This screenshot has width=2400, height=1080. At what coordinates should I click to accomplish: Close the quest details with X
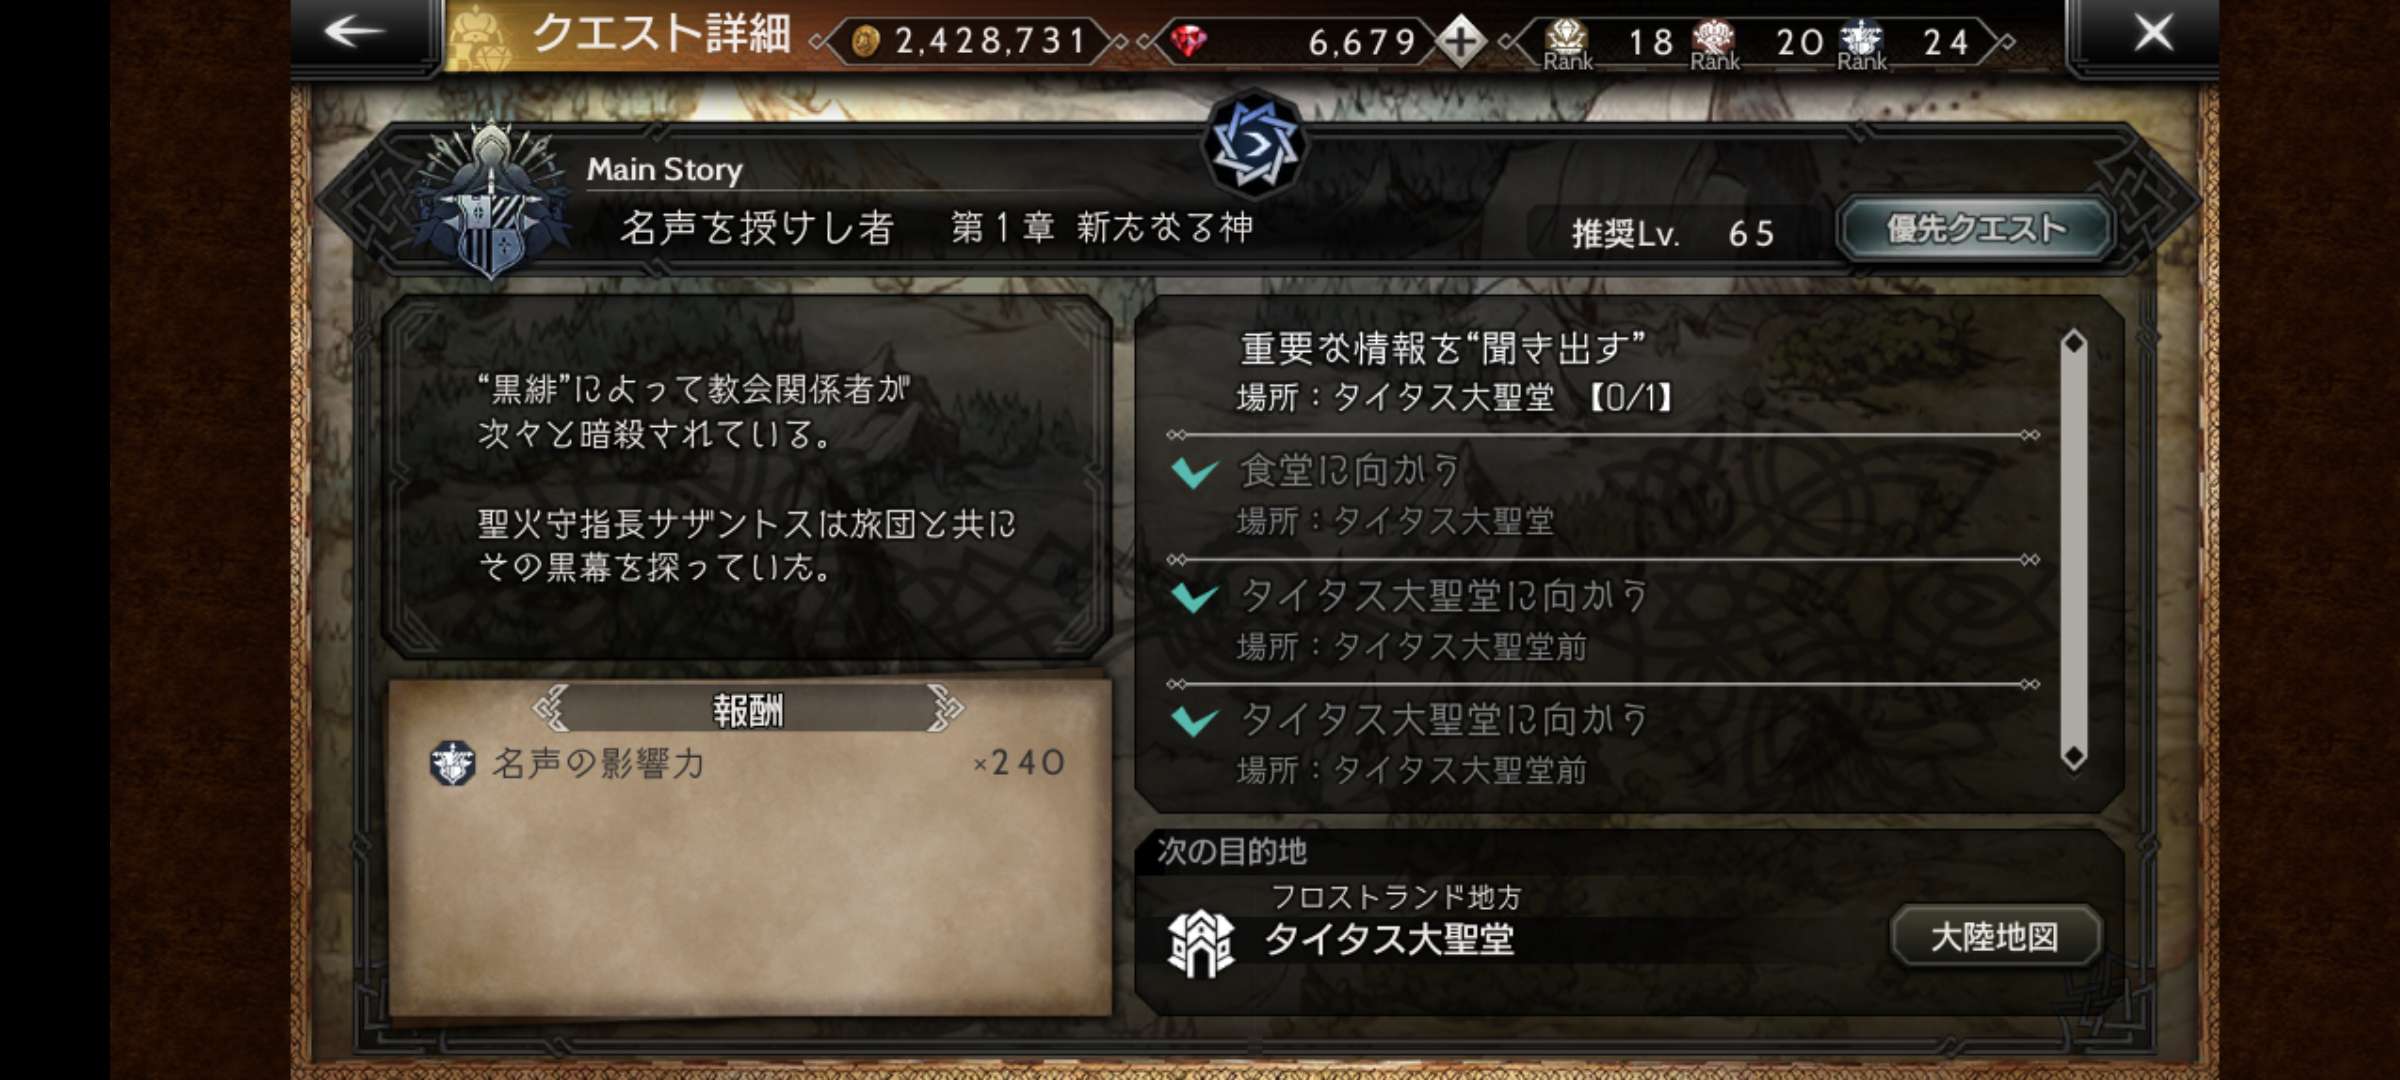click(2154, 32)
